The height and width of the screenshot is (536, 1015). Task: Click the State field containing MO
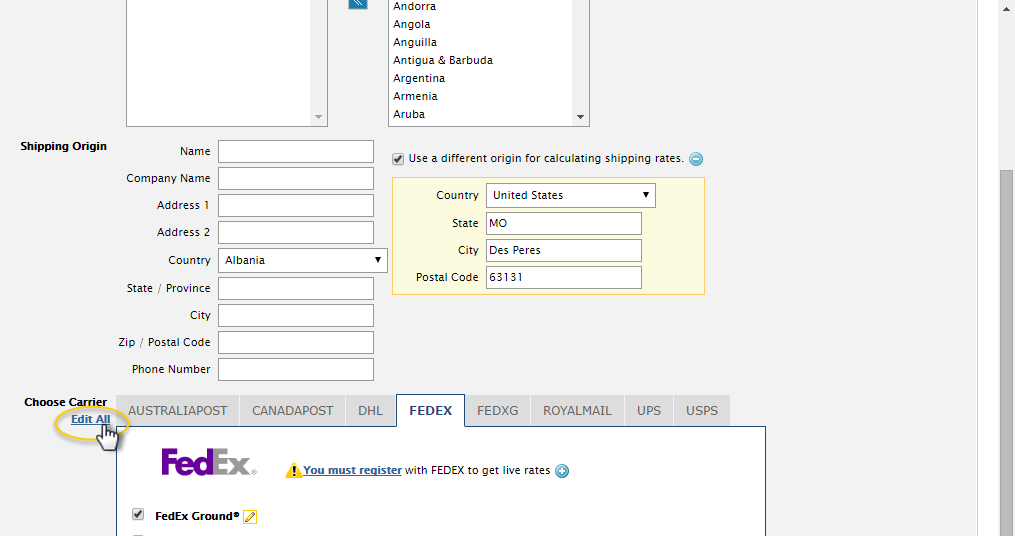(564, 223)
